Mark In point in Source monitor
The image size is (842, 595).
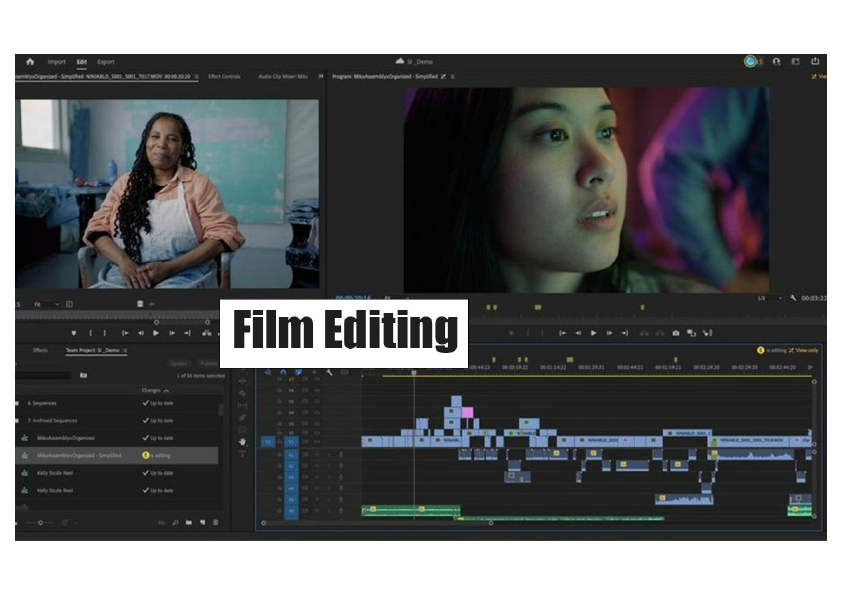click(x=91, y=333)
